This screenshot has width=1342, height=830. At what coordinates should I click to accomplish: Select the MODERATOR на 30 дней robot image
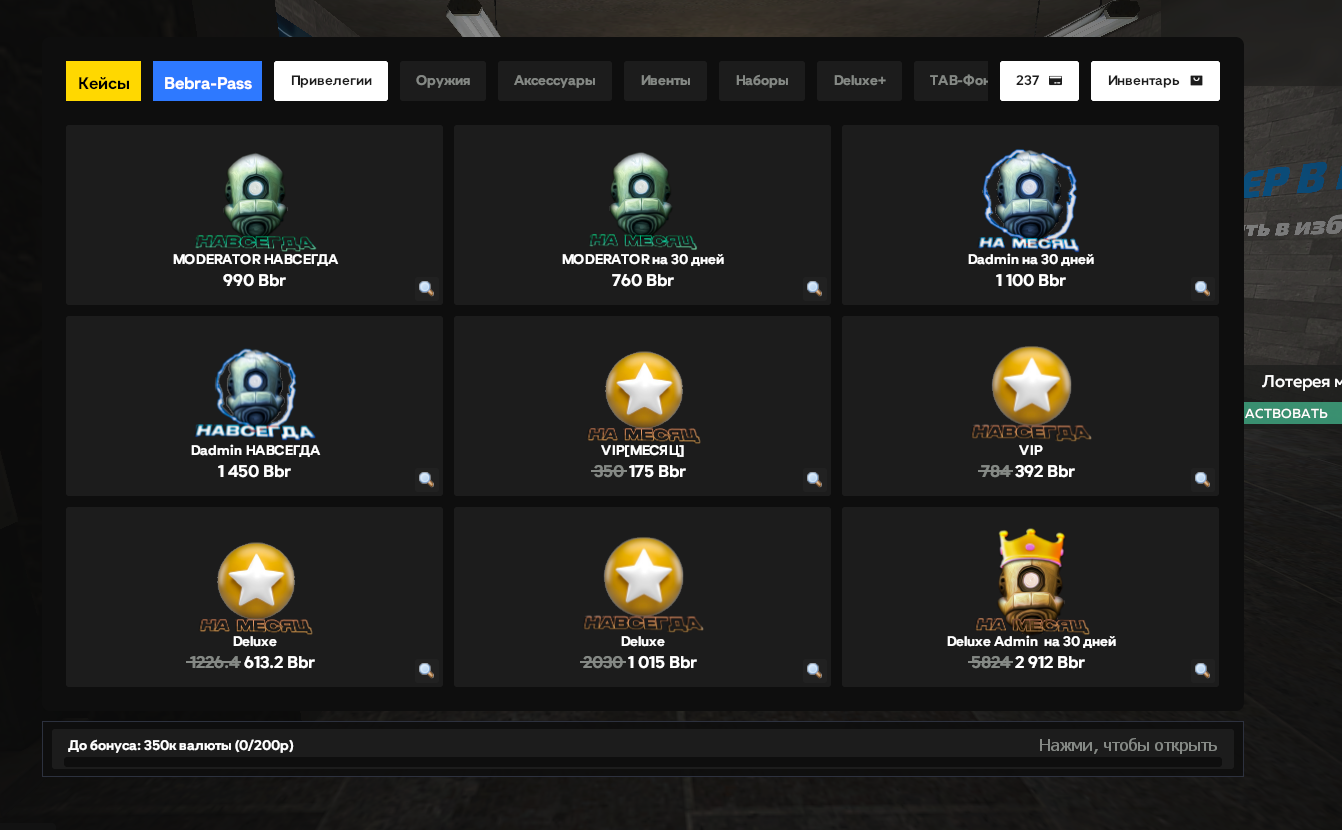pos(642,200)
